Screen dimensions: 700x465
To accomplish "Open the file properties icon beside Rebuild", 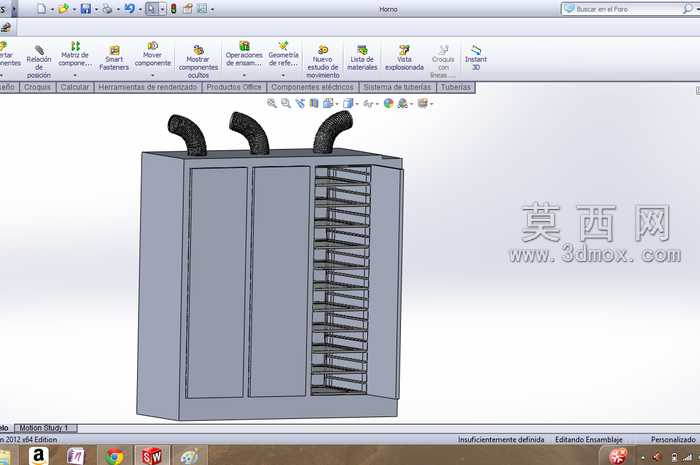I will (x=188, y=8).
